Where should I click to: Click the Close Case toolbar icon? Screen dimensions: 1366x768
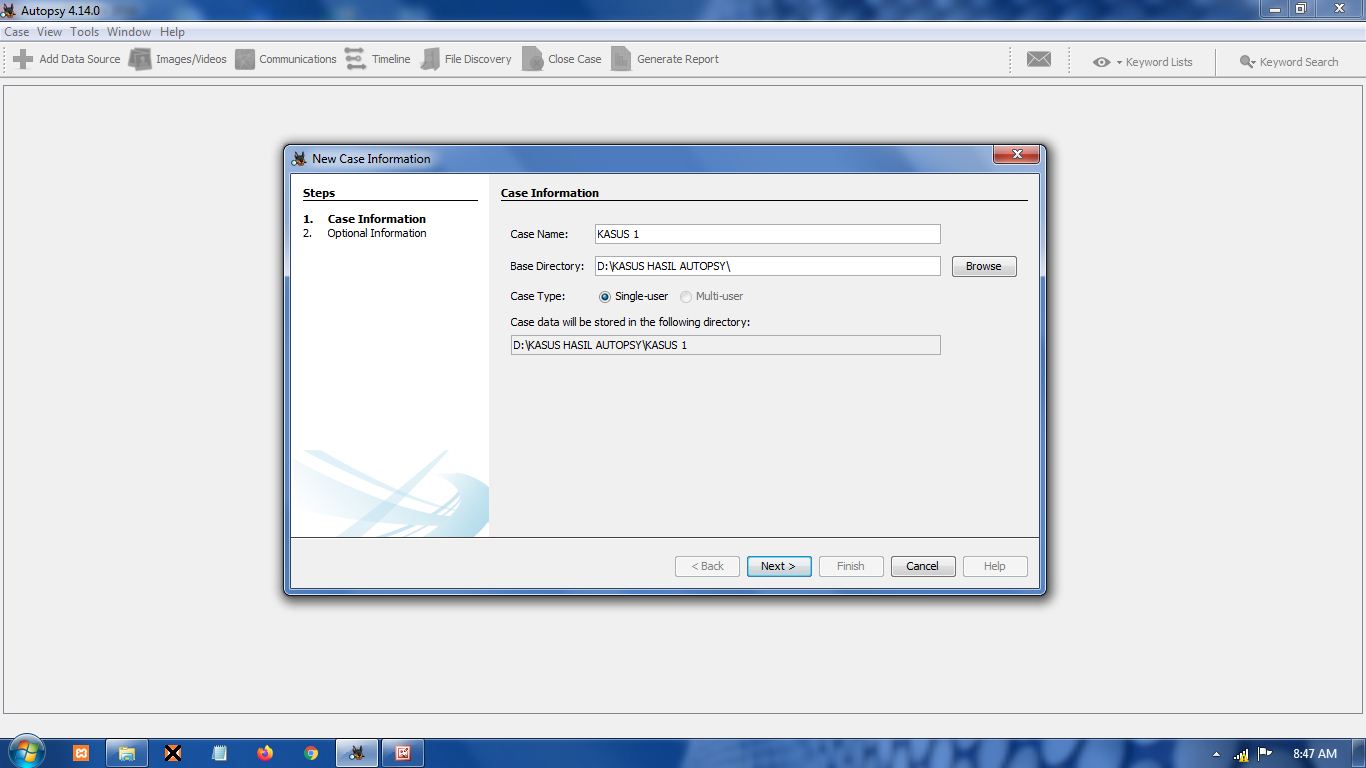(x=533, y=59)
